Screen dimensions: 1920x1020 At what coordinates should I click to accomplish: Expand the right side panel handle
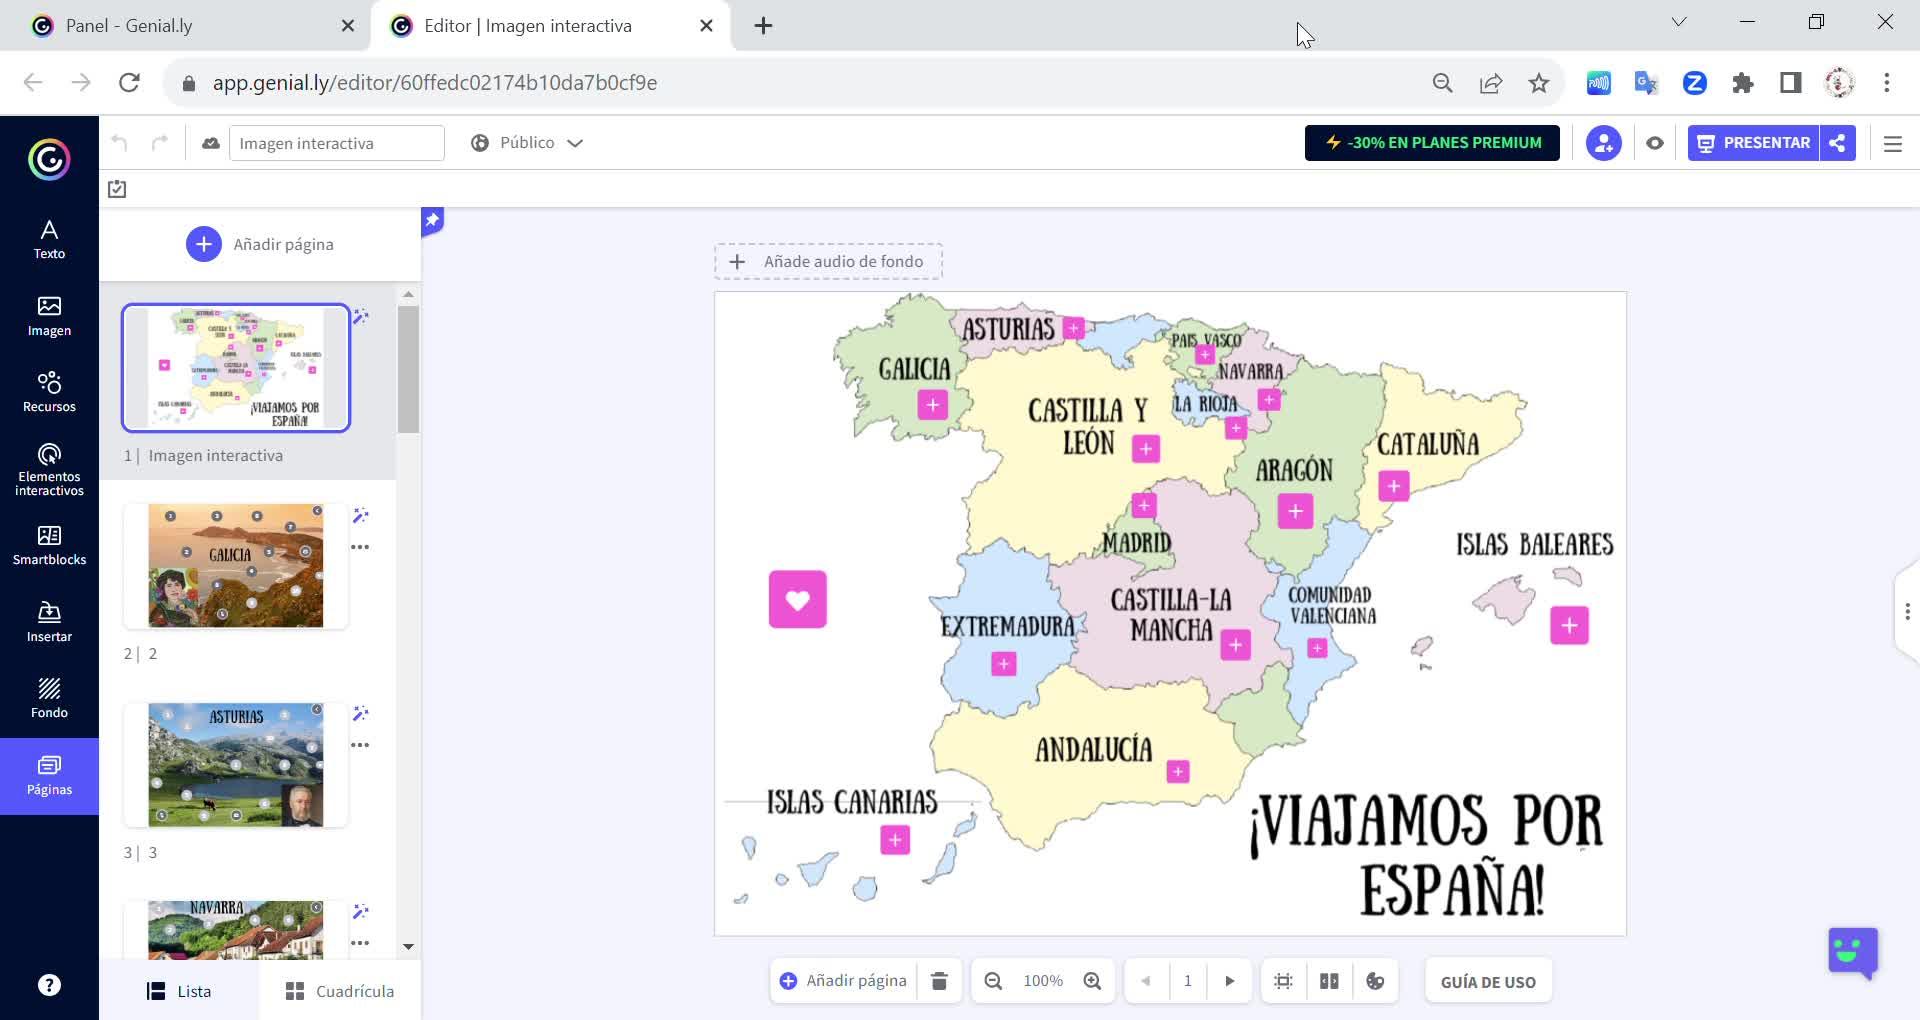pyautogui.click(x=1907, y=612)
